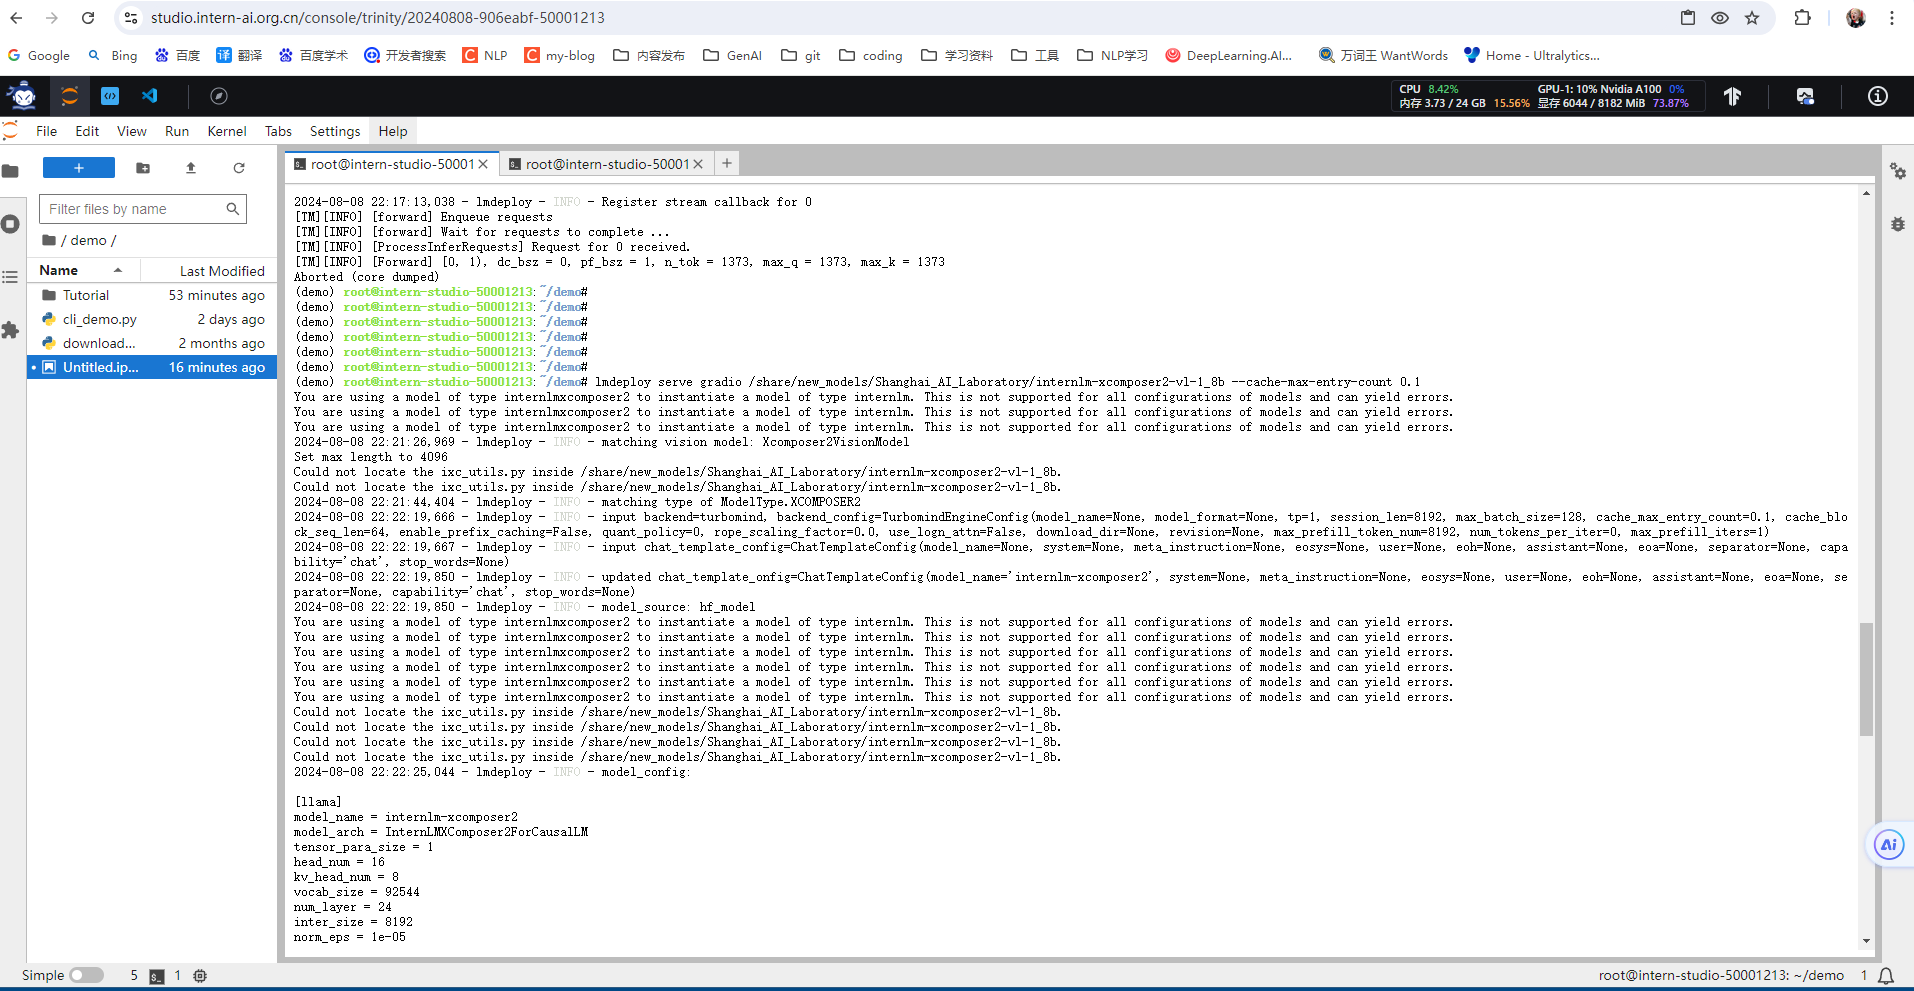This screenshot has width=1914, height=991.
Task: Launch VS Code from the top bar
Action: pyautogui.click(x=150, y=96)
